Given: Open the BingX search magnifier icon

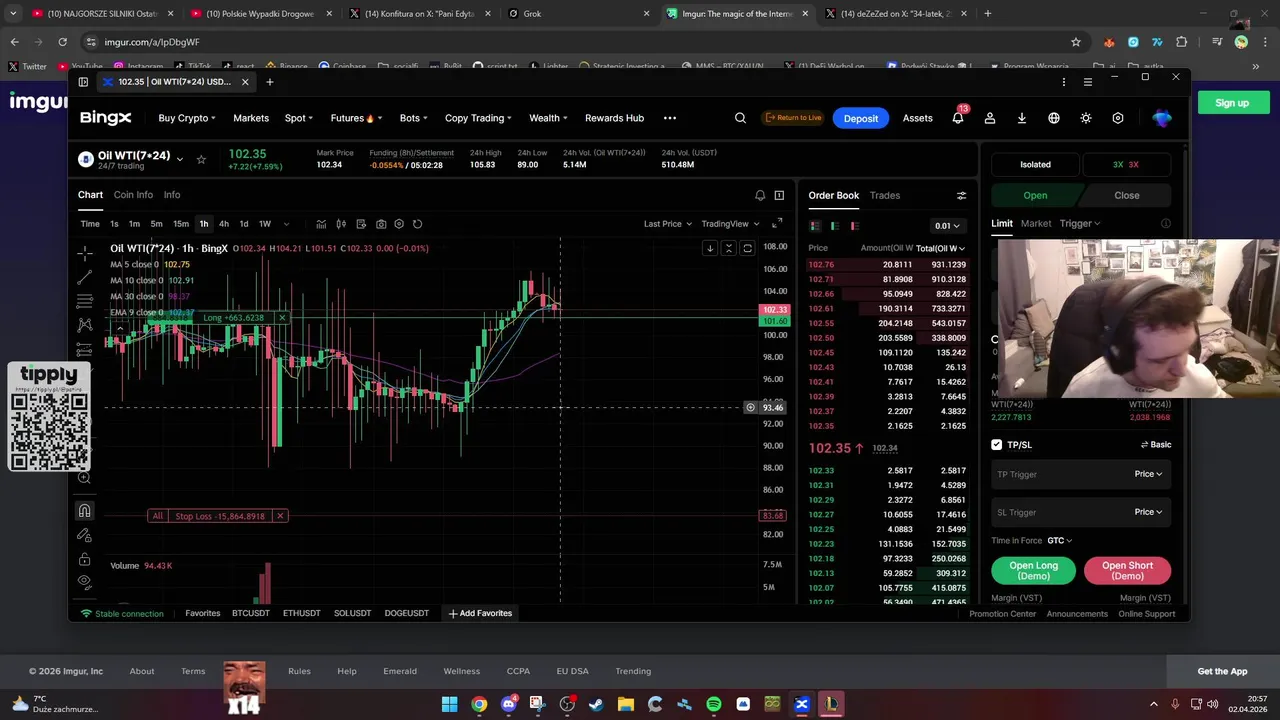Looking at the screenshot, I should click(740, 118).
